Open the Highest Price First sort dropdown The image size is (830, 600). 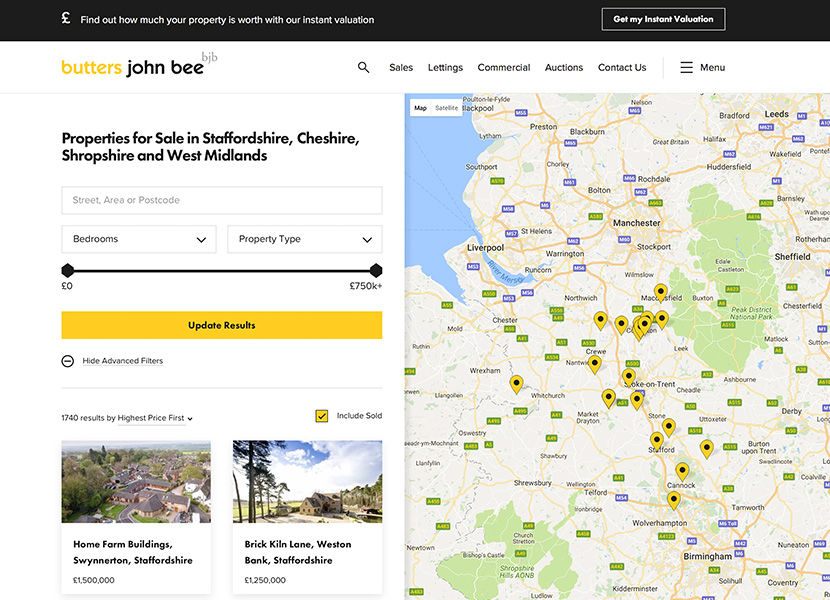click(x=155, y=418)
